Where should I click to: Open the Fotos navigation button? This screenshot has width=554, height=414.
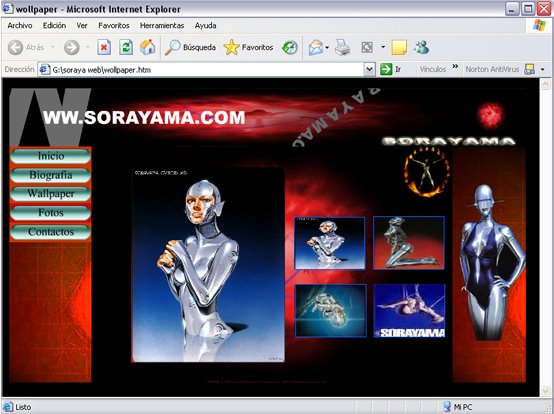(x=51, y=213)
